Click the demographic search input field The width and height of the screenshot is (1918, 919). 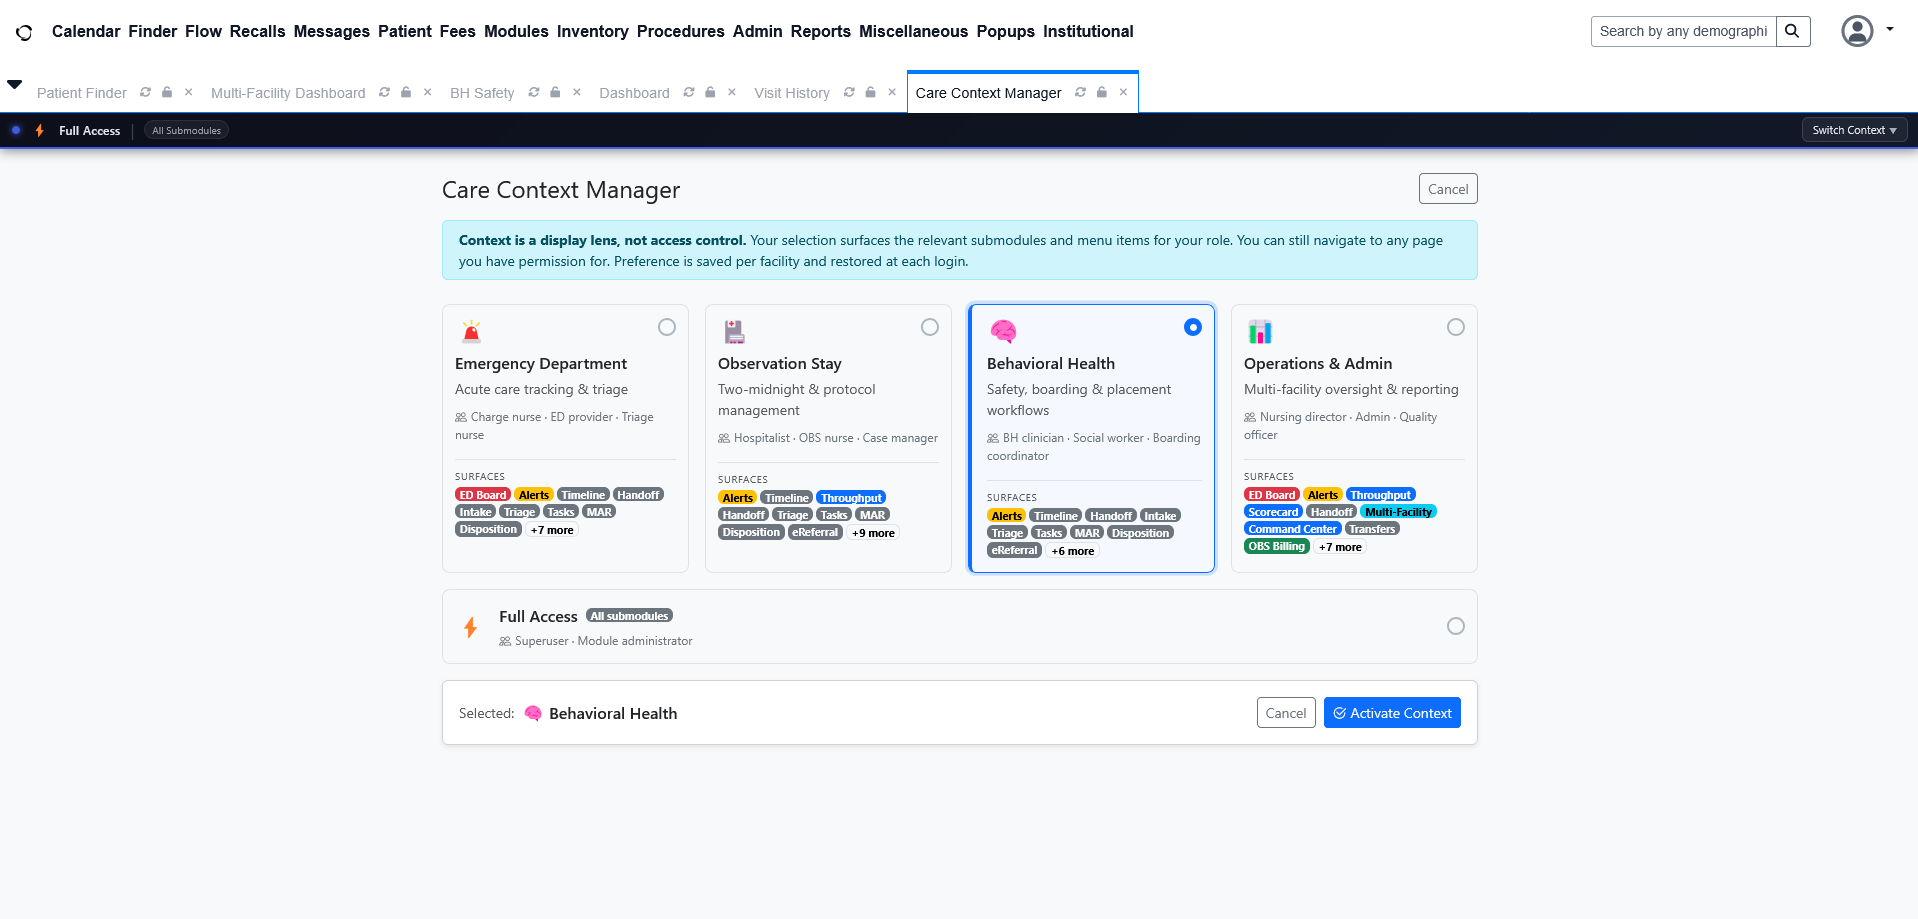tap(1683, 31)
